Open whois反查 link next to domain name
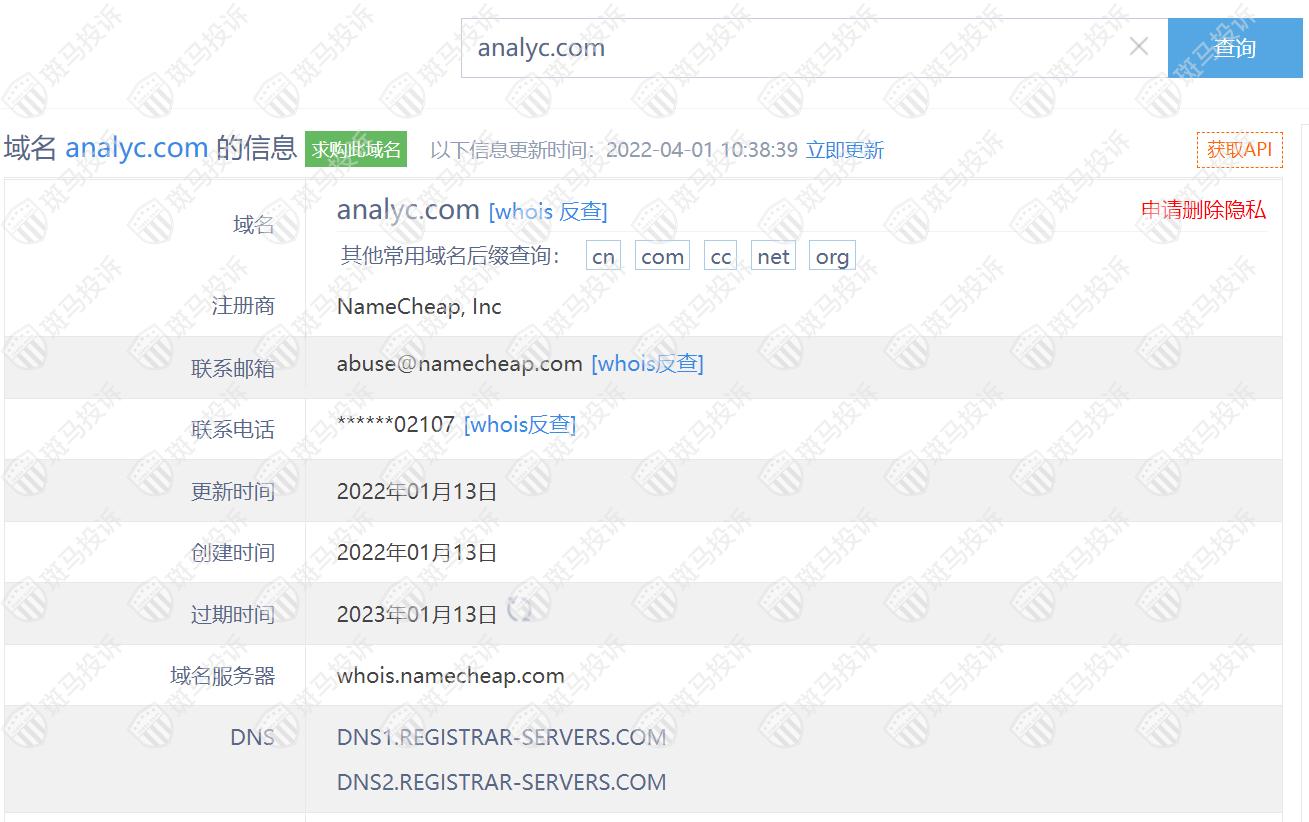The width and height of the screenshot is (1309, 822). (548, 211)
